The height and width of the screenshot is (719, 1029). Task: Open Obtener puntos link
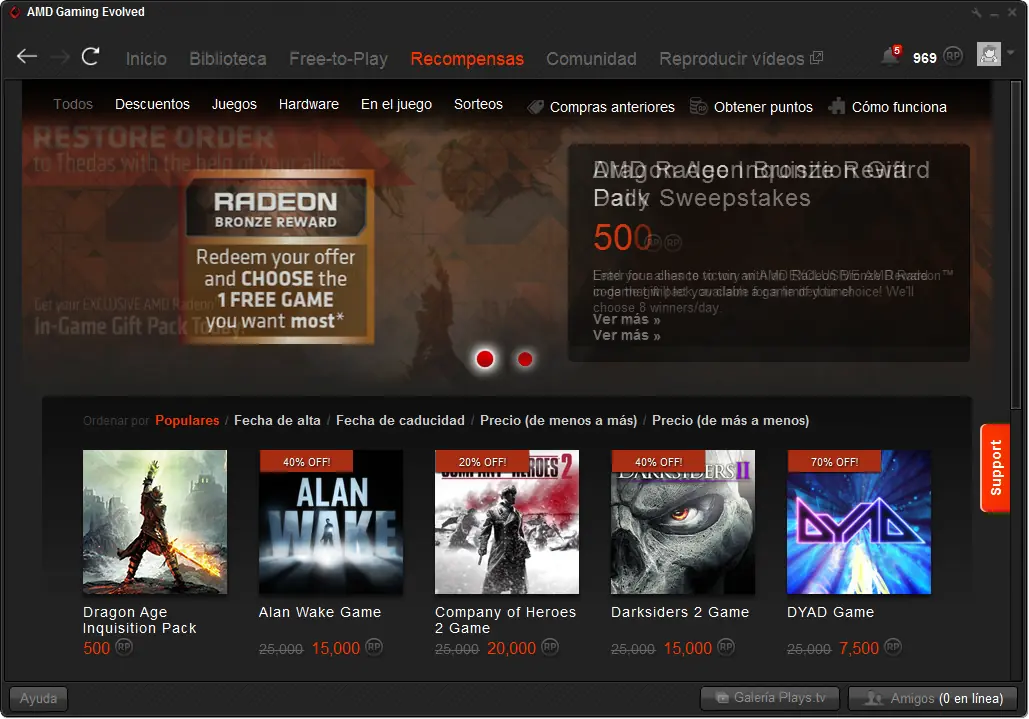point(763,107)
